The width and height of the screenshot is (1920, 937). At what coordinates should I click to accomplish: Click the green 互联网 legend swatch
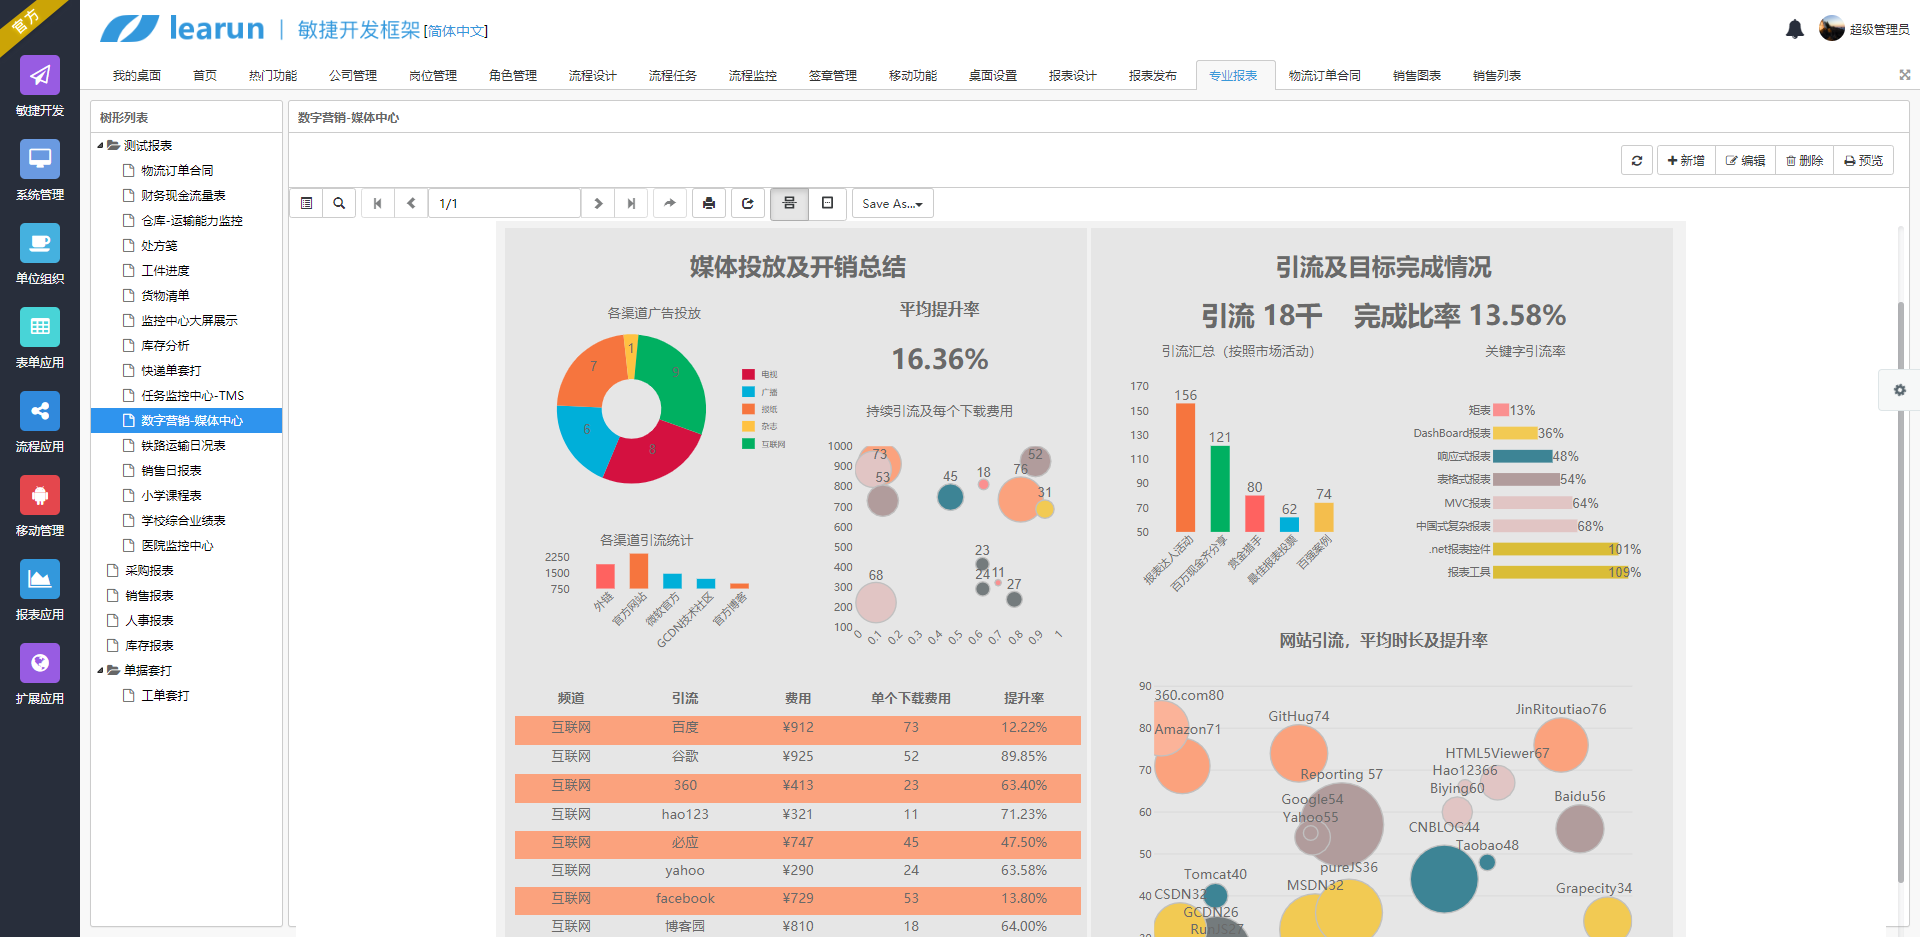(748, 444)
